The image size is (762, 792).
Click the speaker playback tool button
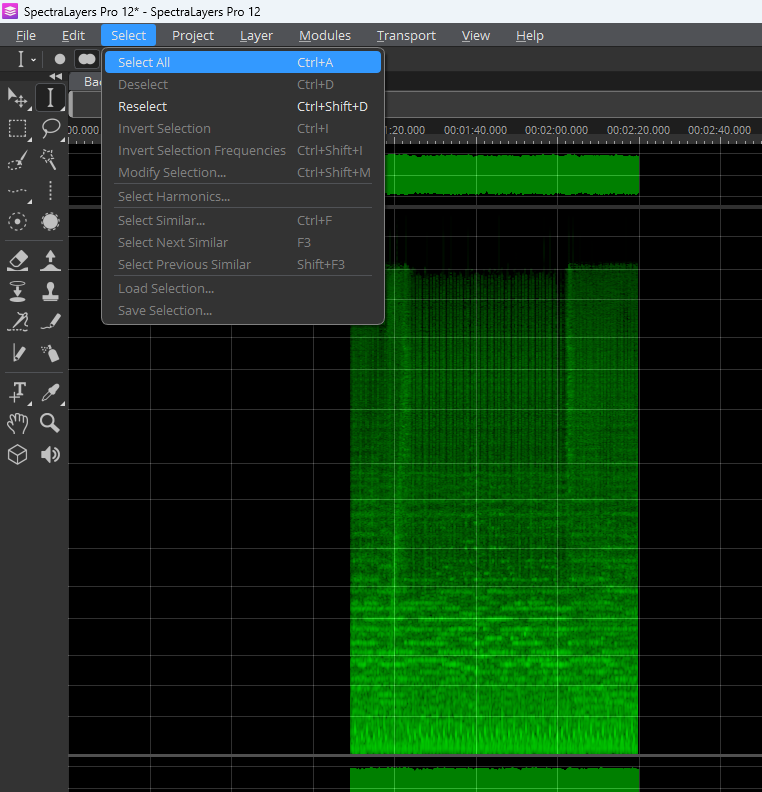[x=50, y=455]
